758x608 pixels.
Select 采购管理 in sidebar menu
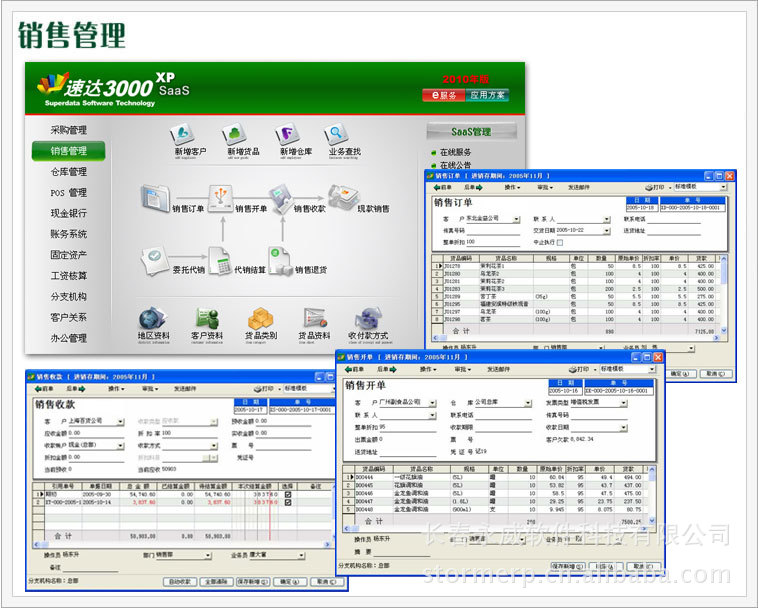coord(69,130)
